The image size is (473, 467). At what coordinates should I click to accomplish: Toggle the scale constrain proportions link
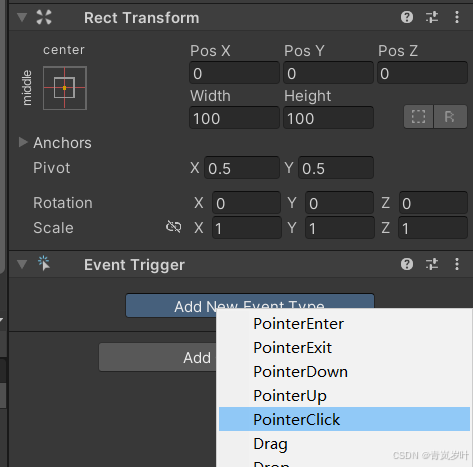pyautogui.click(x=173, y=227)
